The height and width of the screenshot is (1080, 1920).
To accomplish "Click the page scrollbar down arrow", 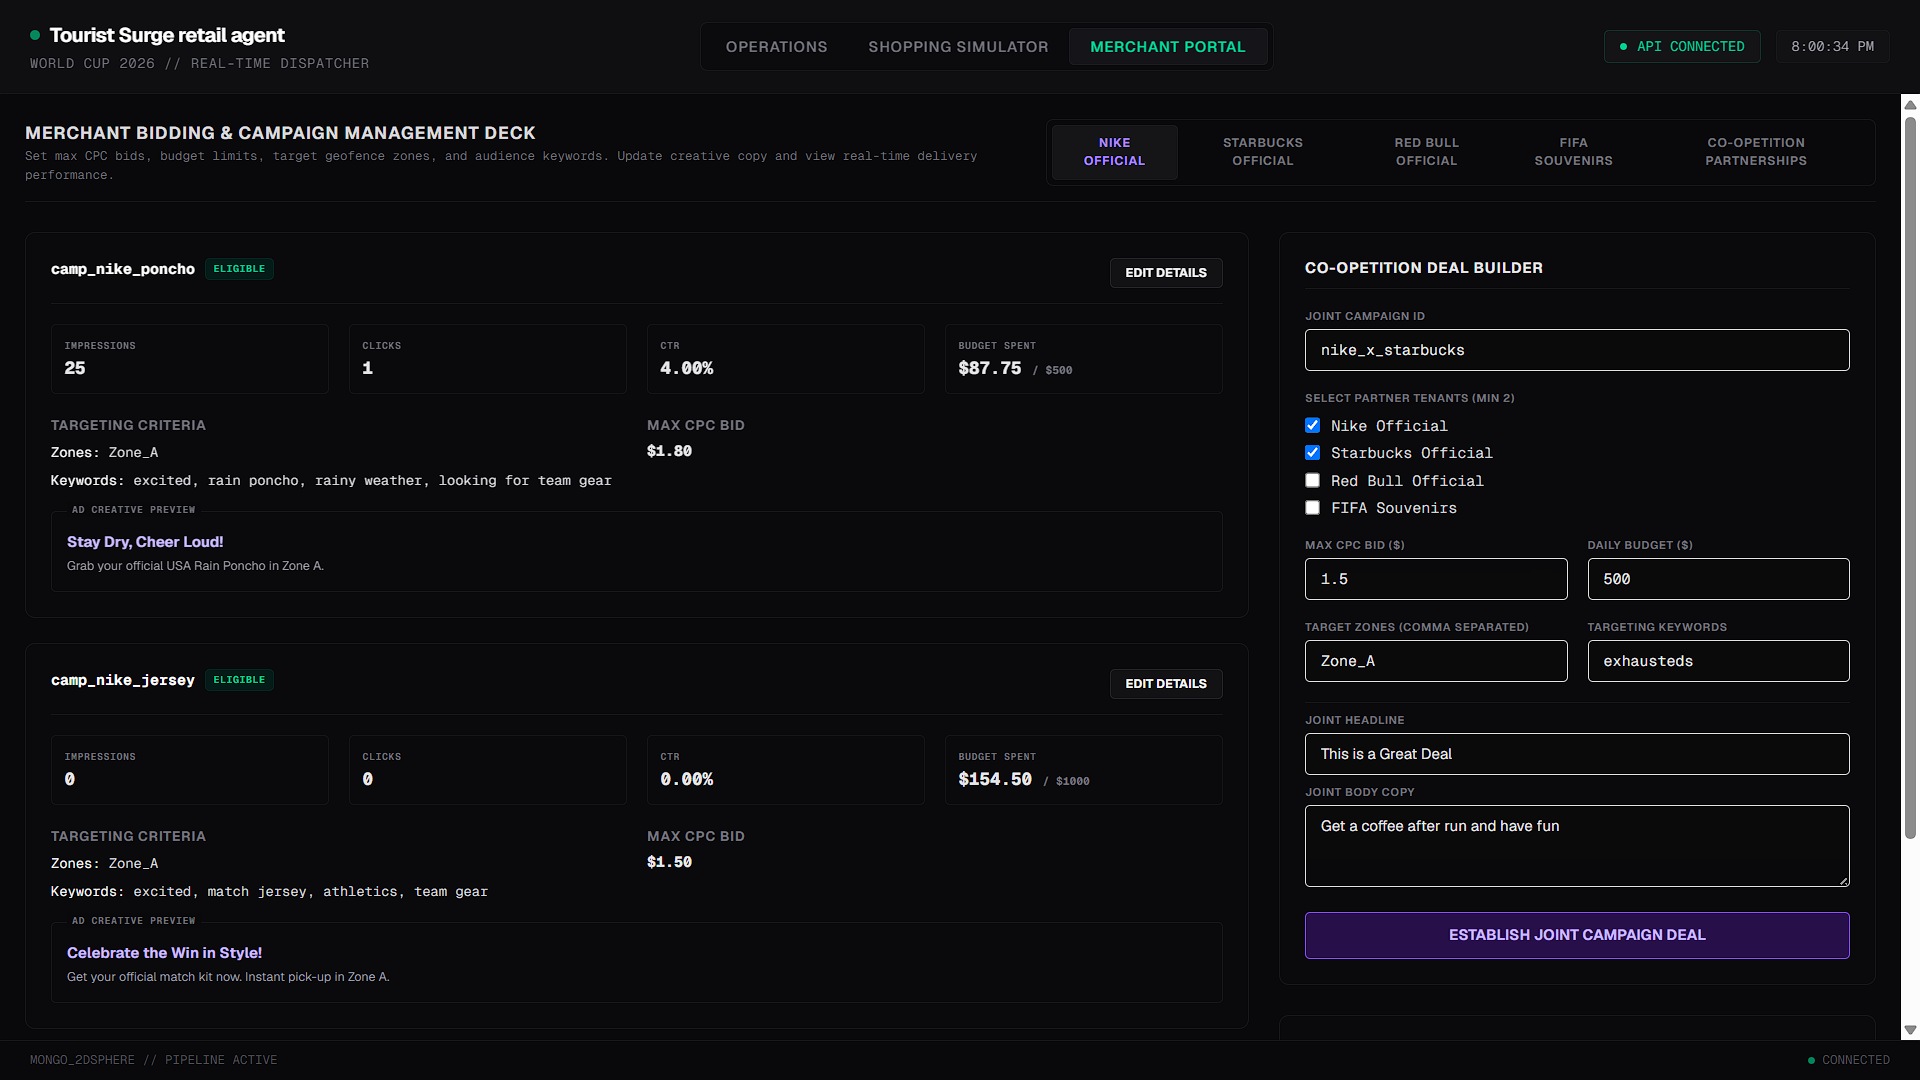I will pos(1910,1030).
